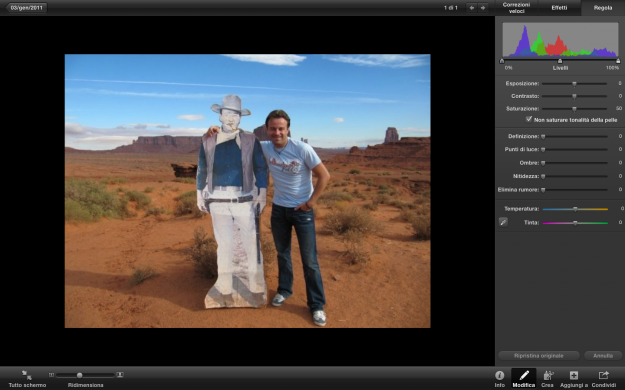Image resolution: width=625 pixels, height=390 pixels.
Task: Toggle Non saturare tonalità della pelle checkbox
Action: [x=529, y=119]
